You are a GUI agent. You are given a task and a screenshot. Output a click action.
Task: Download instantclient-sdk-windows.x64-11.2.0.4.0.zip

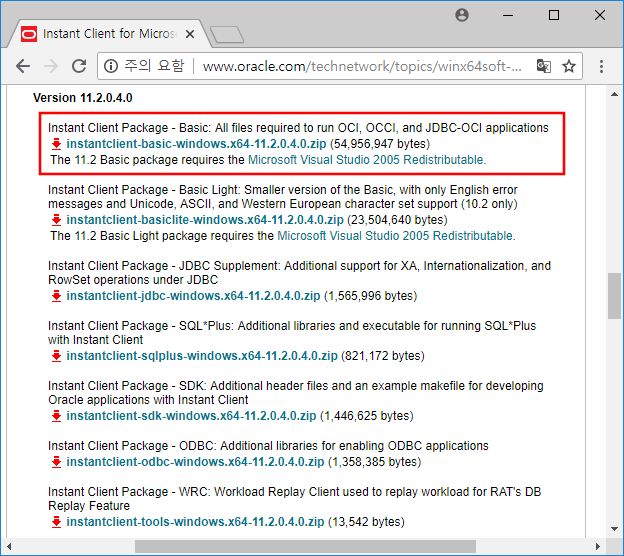tap(191, 416)
